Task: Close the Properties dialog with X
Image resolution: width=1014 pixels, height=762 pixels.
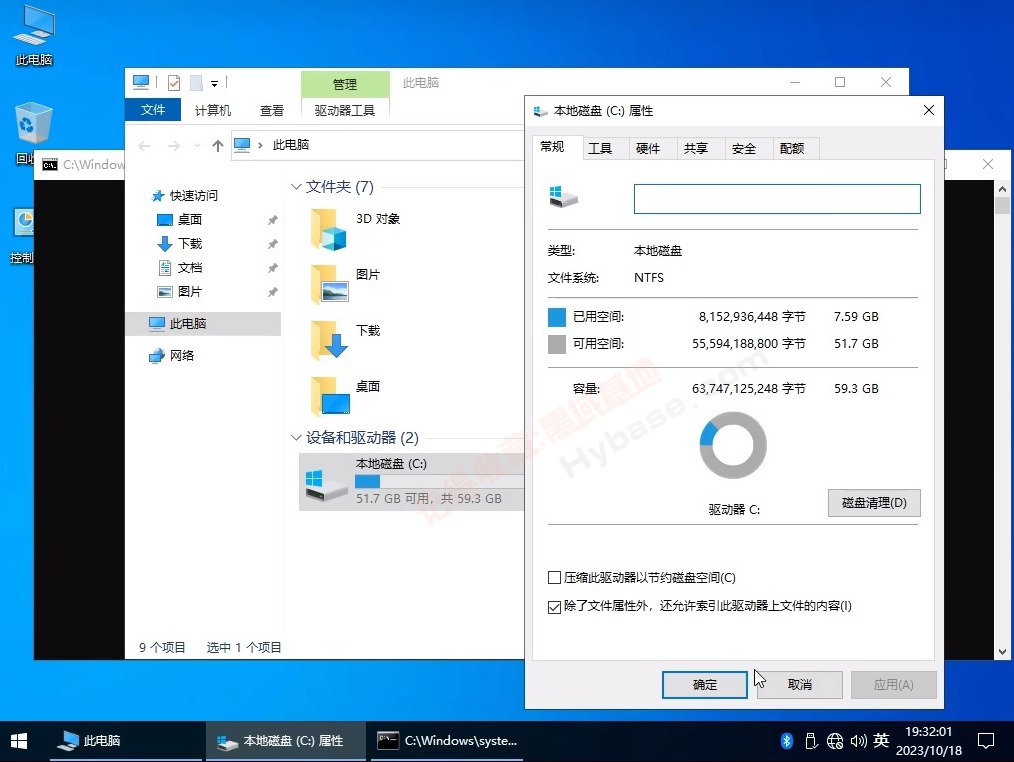Action: pyautogui.click(x=929, y=111)
